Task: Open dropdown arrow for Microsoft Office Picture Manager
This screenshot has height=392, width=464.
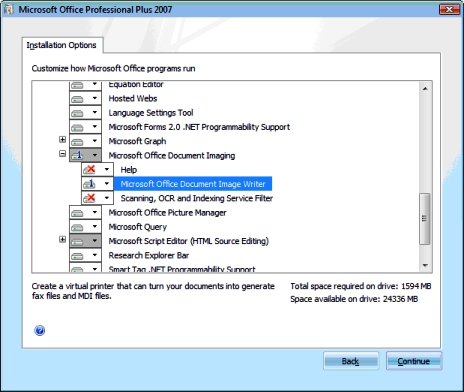Action: pos(95,212)
